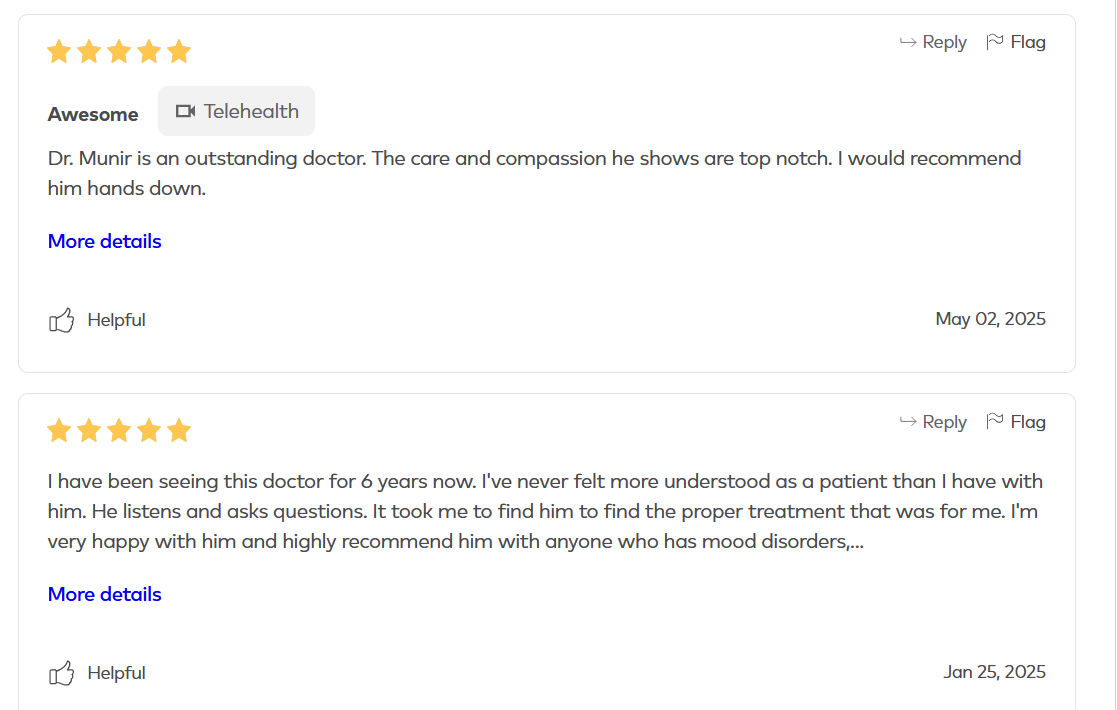Click the Telehealth badge
Viewport: 1117px width, 710px height.
click(237, 111)
